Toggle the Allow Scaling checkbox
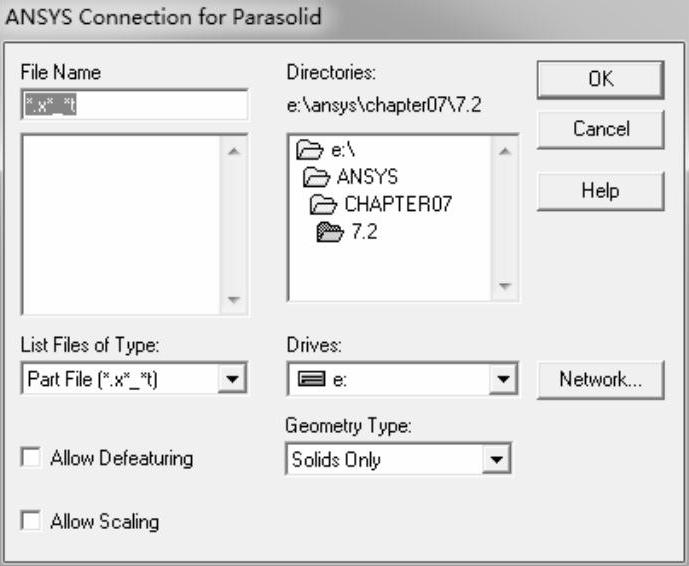 pos(32,521)
